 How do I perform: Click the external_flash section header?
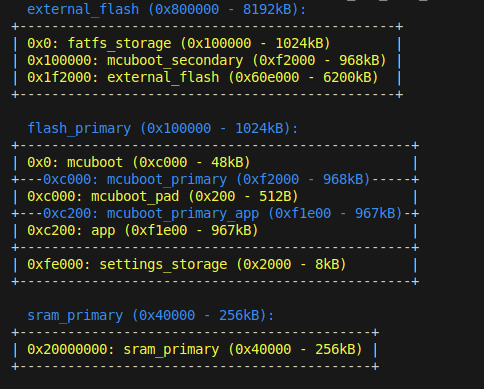(x=166, y=9)
